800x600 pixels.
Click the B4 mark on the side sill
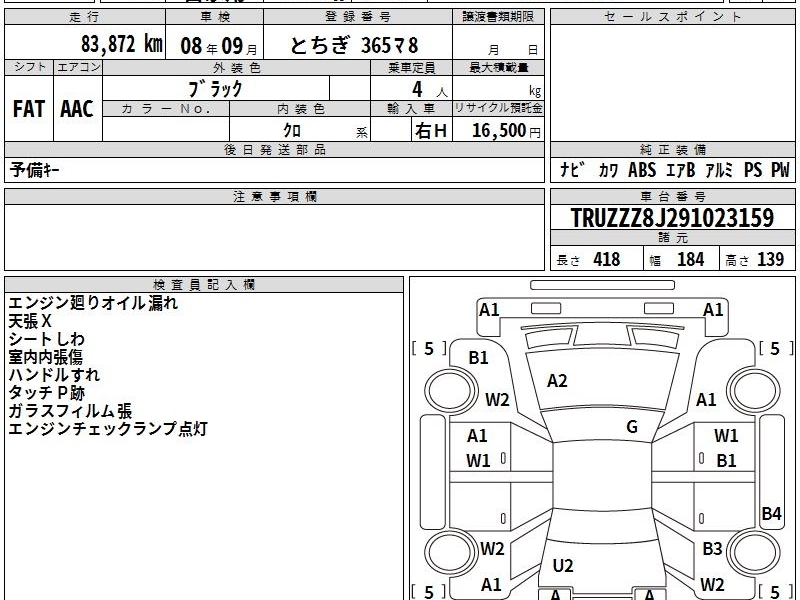pyautogui.click(x=771, y=513)
